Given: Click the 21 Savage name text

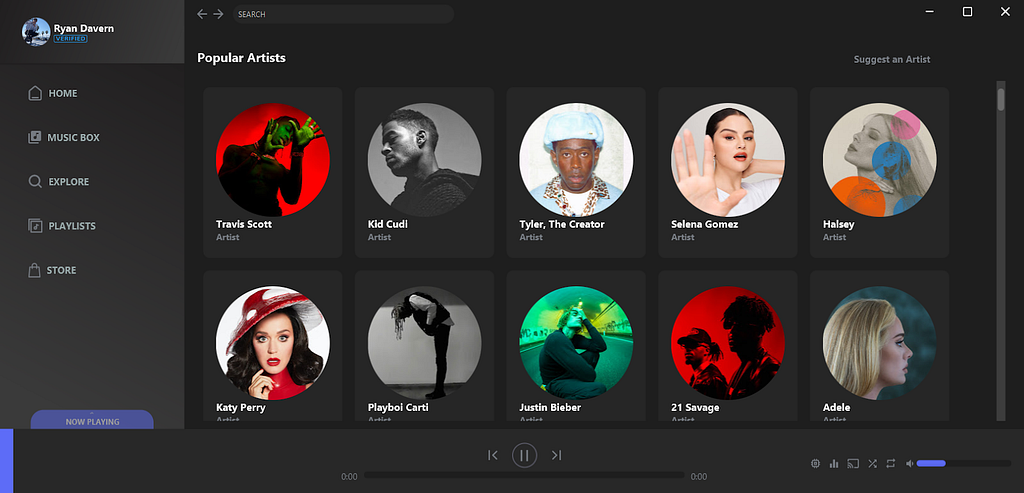Looking at the screenshot, I should point(696,407).
